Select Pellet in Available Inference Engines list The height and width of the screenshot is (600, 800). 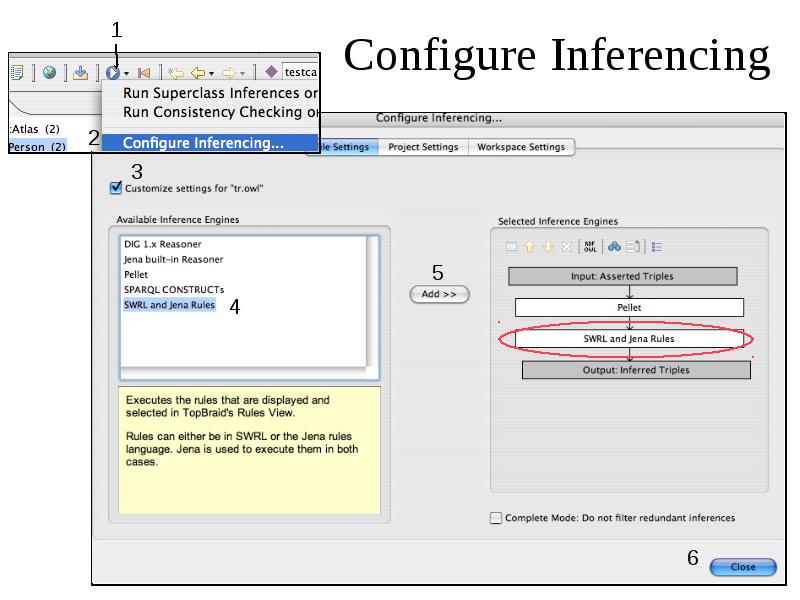tap(136, 274)
